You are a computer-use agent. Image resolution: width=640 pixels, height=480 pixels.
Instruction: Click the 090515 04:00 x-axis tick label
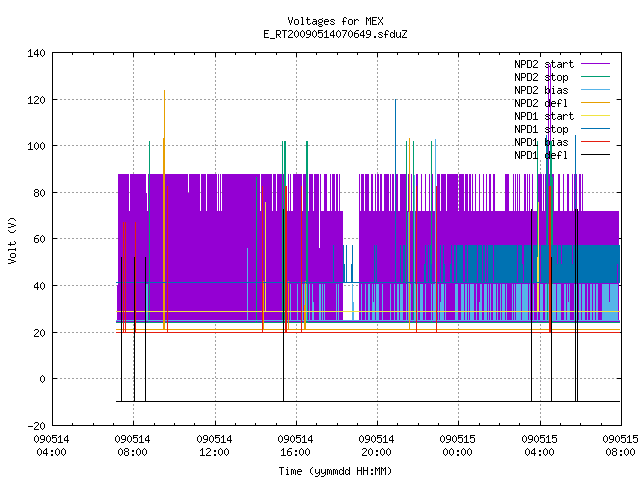[x=539, y=446]
